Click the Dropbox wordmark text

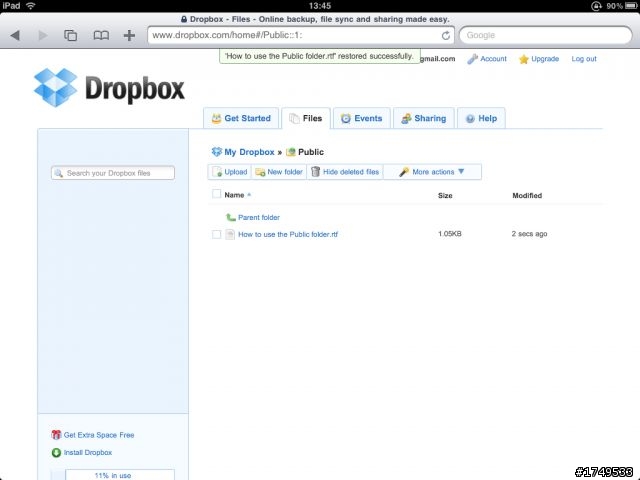(x=135, y=89)
